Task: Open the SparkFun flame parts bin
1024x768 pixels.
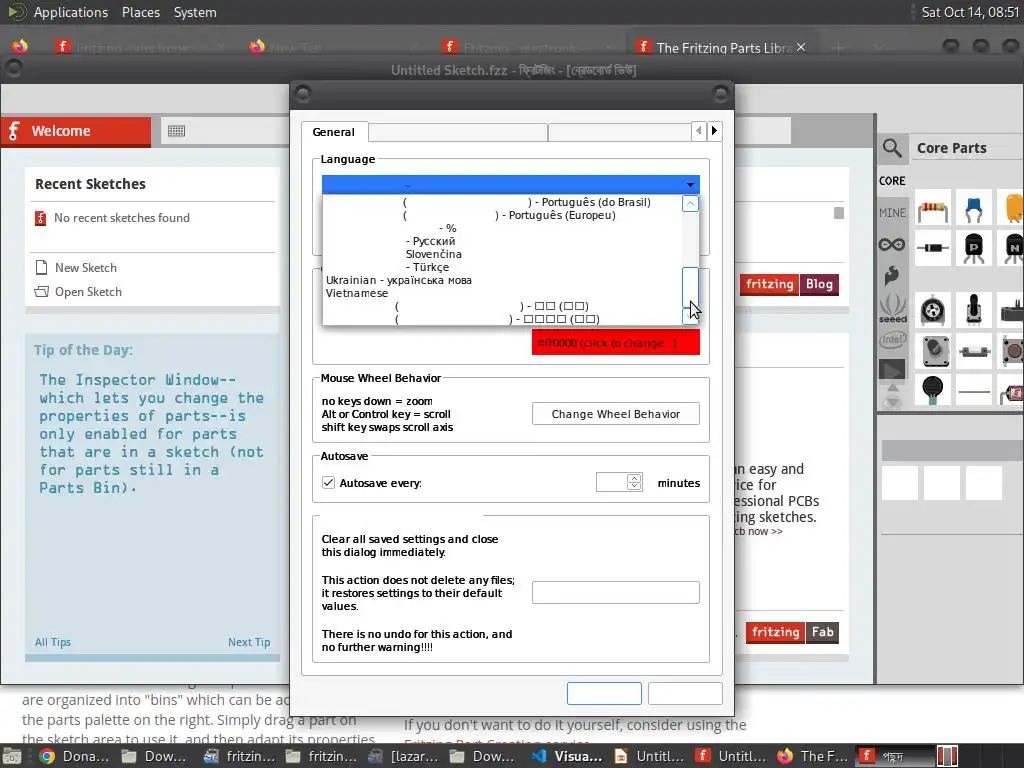Action: pyautogui.click(x=892, y=276)
